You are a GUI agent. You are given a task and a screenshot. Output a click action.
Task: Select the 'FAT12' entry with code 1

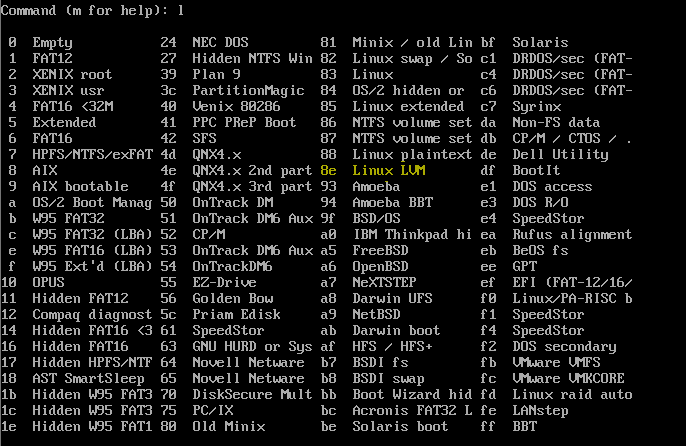(x=52, y=58)
